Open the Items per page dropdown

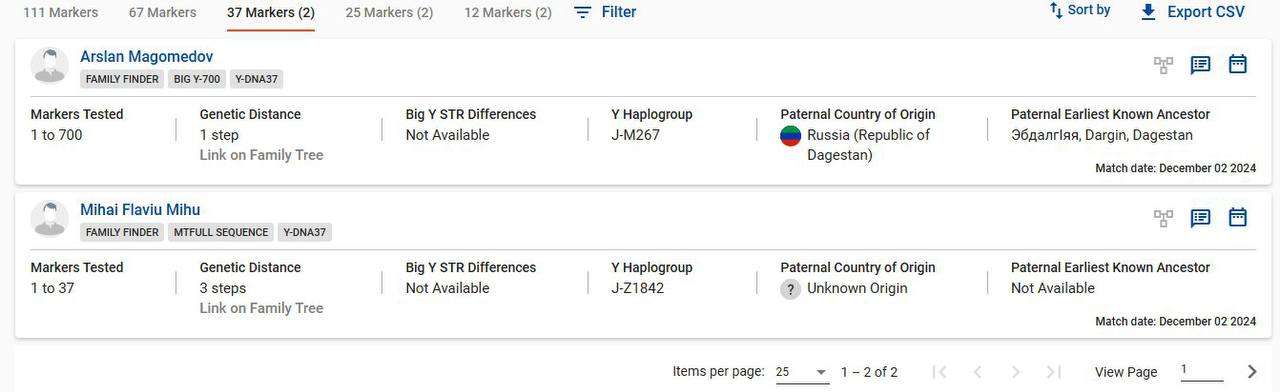802,372
